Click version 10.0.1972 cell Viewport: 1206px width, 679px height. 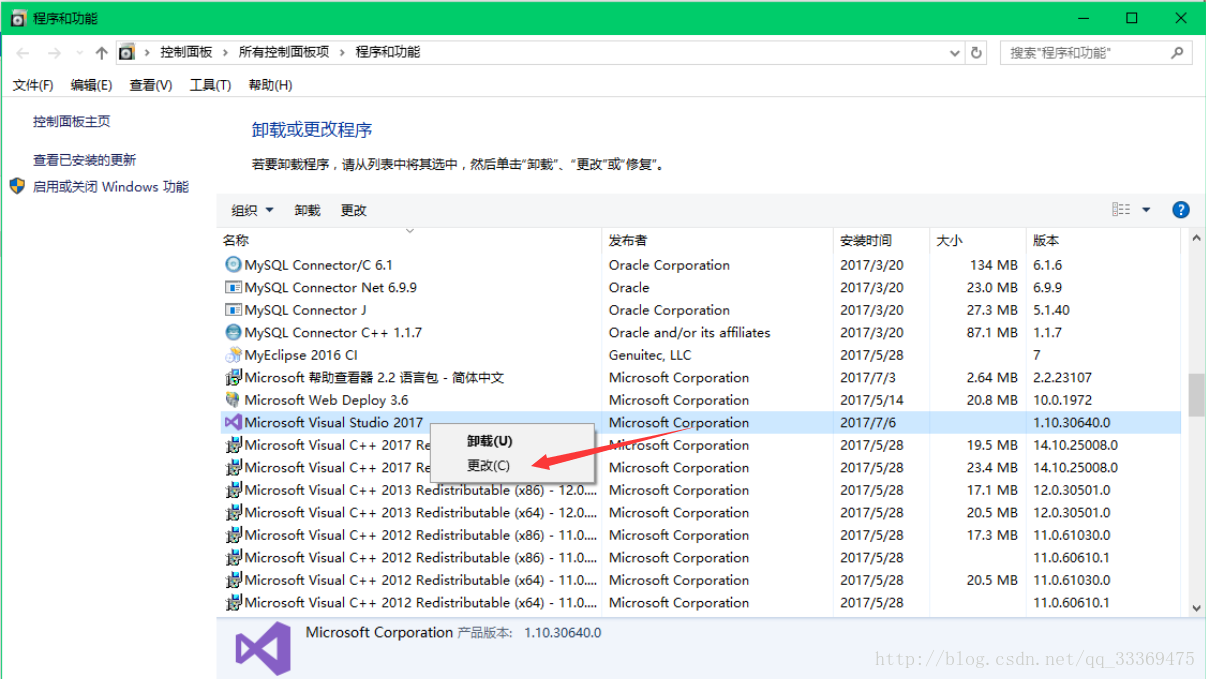coord(1063,400)
